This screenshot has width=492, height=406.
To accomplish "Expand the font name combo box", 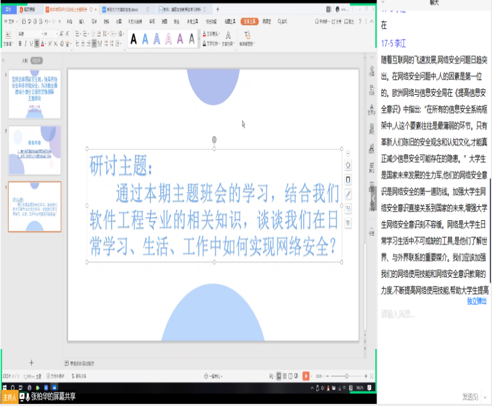I will point(43,34).
